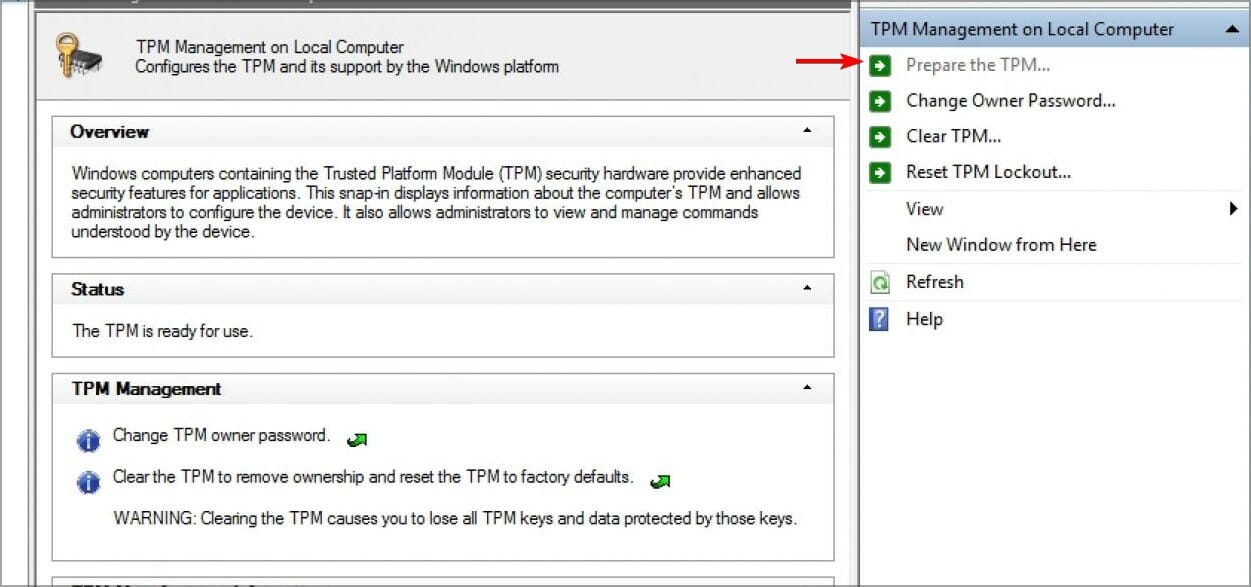The height and width of the screenshot is (587, 1251).
Task: Click the info icon next to Clear the TPM text
Action: 89,483
